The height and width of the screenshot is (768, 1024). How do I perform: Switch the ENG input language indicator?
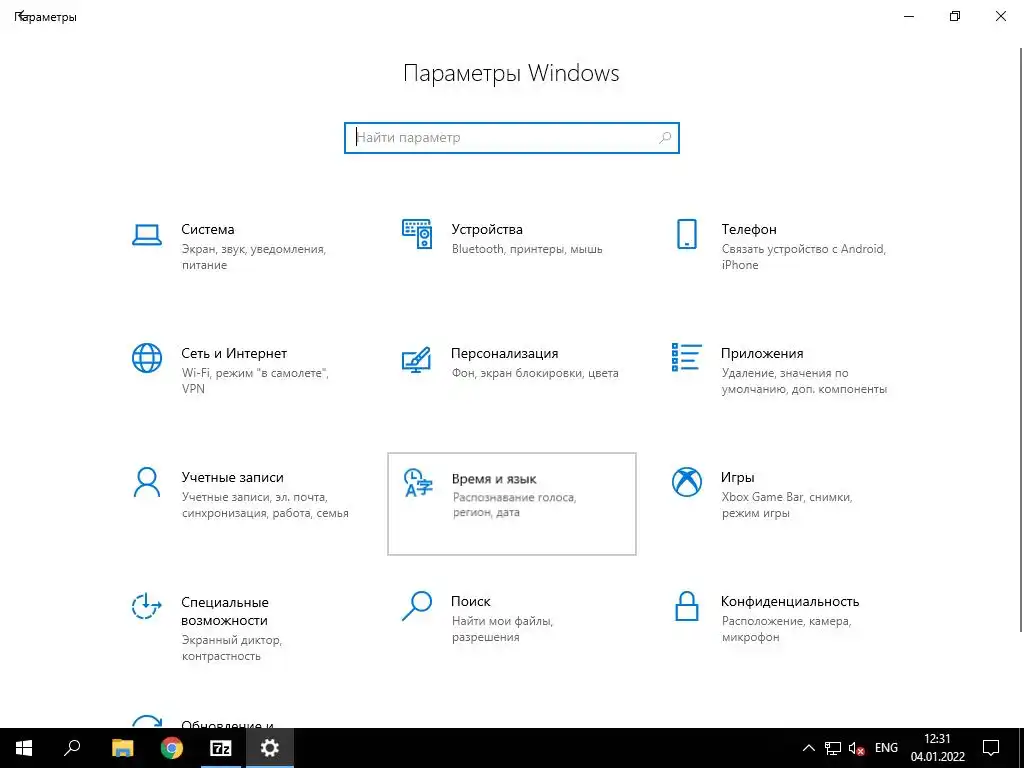tap(886, 748)
